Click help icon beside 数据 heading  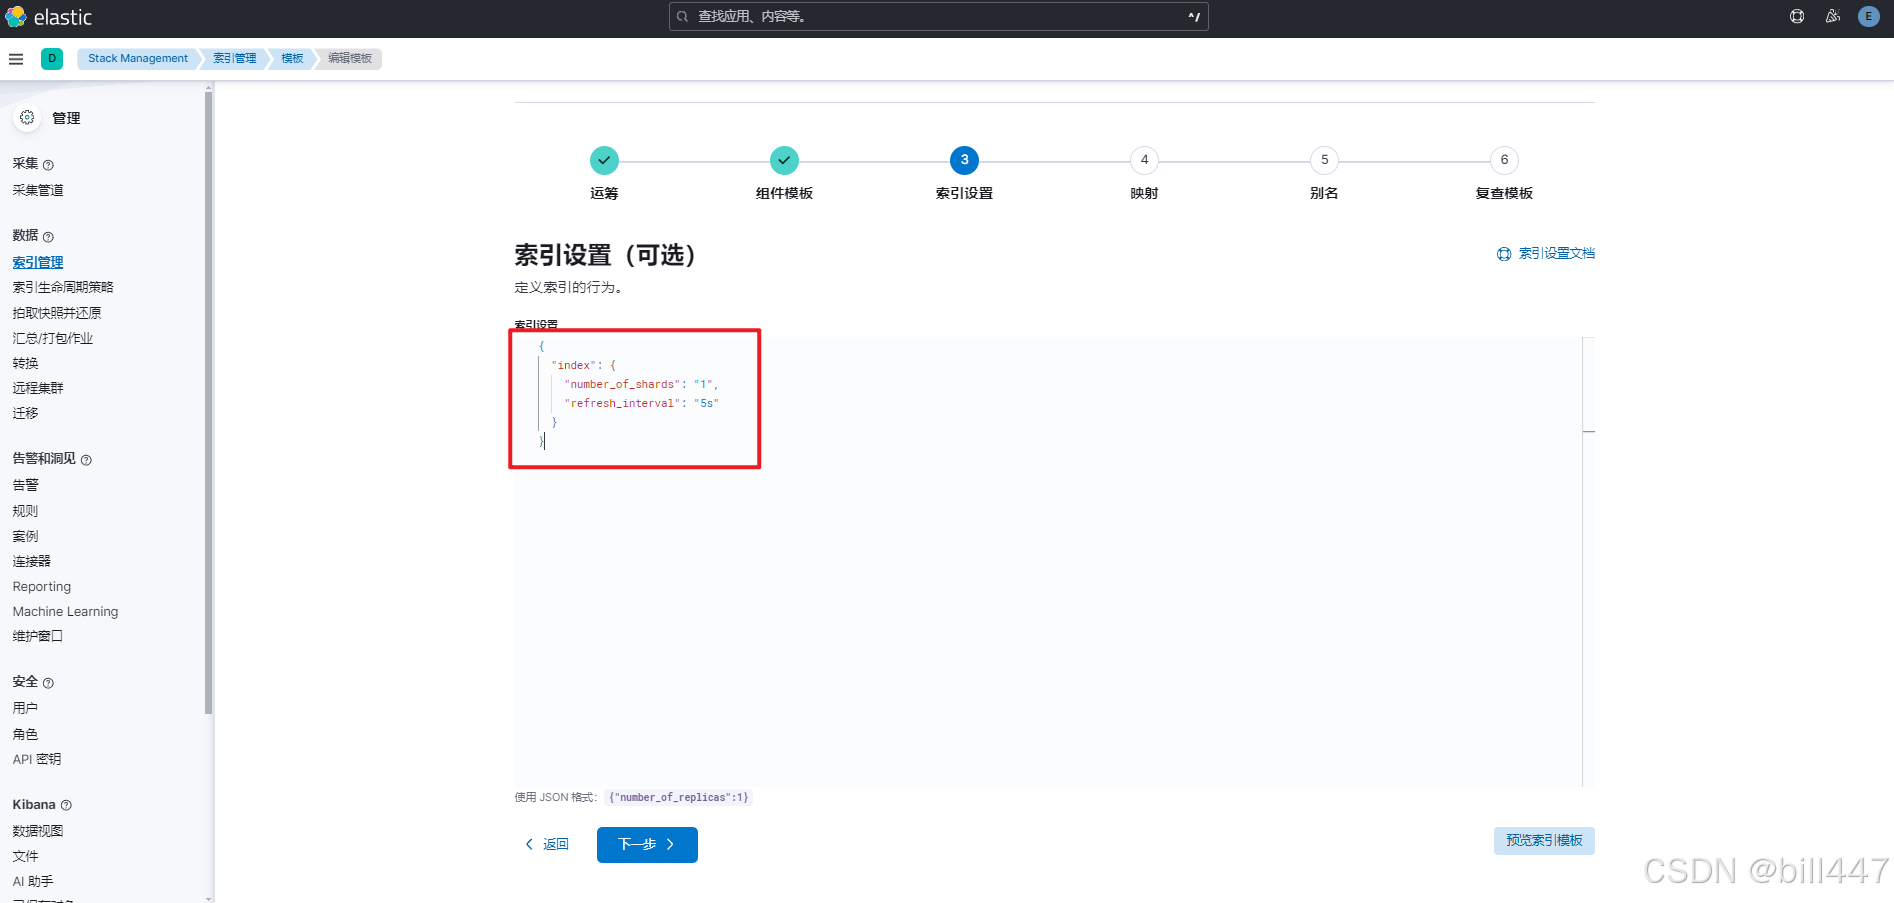coord(48,237)
